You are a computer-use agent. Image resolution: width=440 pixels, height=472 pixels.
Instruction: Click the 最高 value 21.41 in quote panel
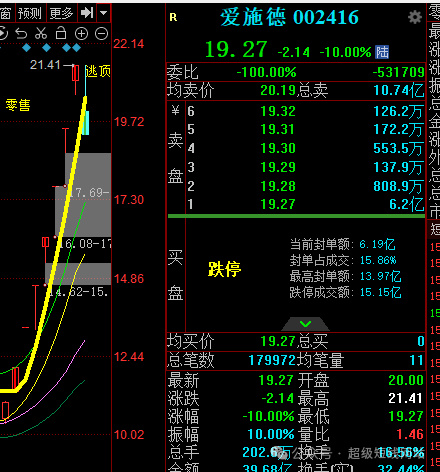click(406, 398)
